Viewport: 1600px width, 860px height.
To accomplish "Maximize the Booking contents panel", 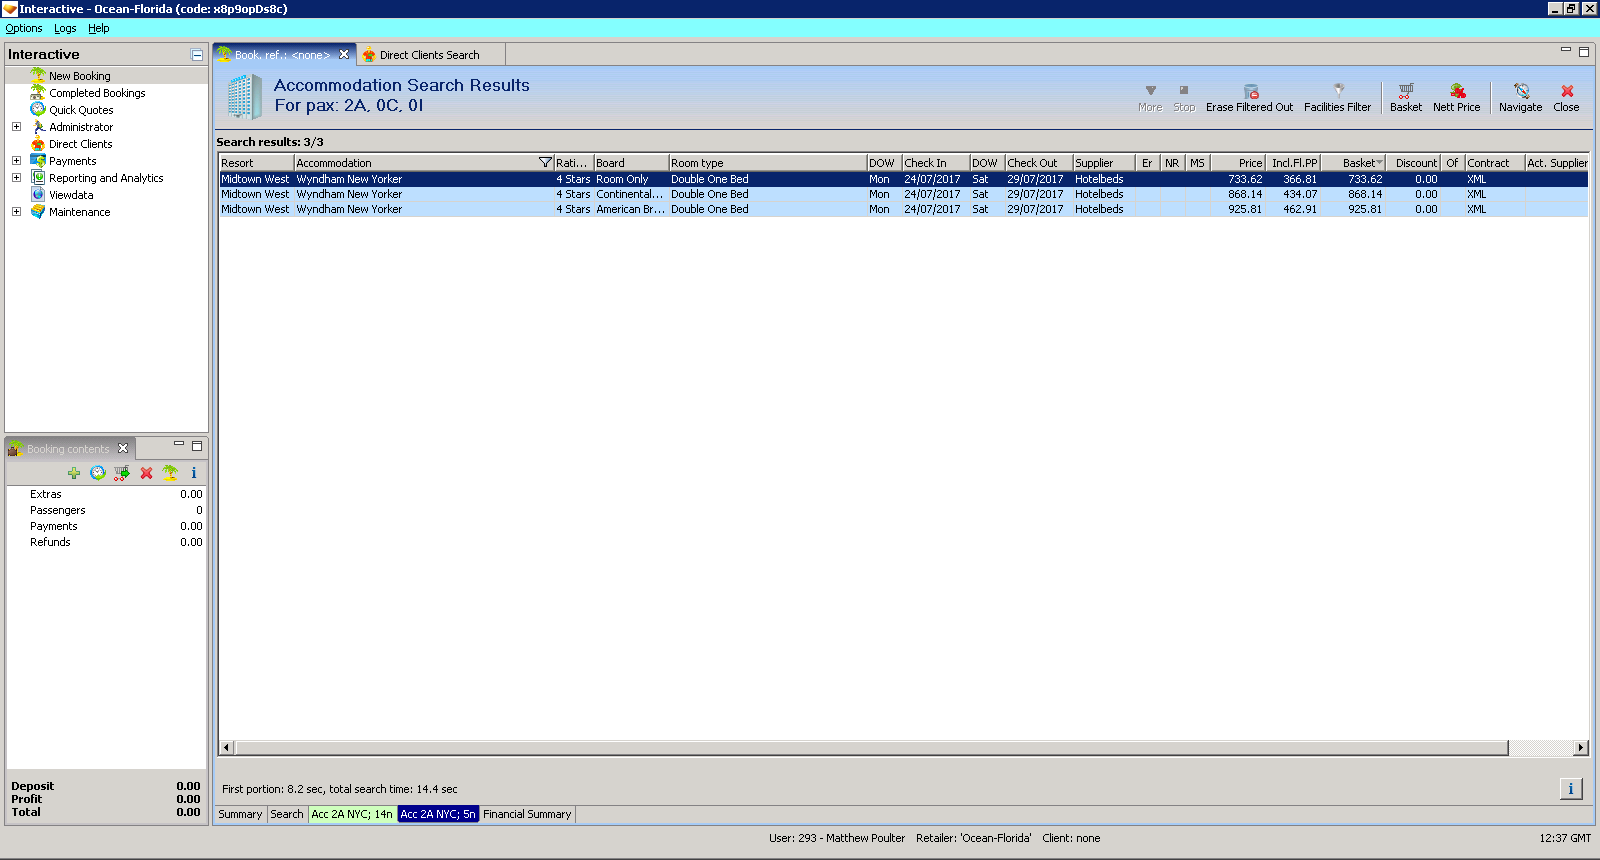I will coord(197,446).
